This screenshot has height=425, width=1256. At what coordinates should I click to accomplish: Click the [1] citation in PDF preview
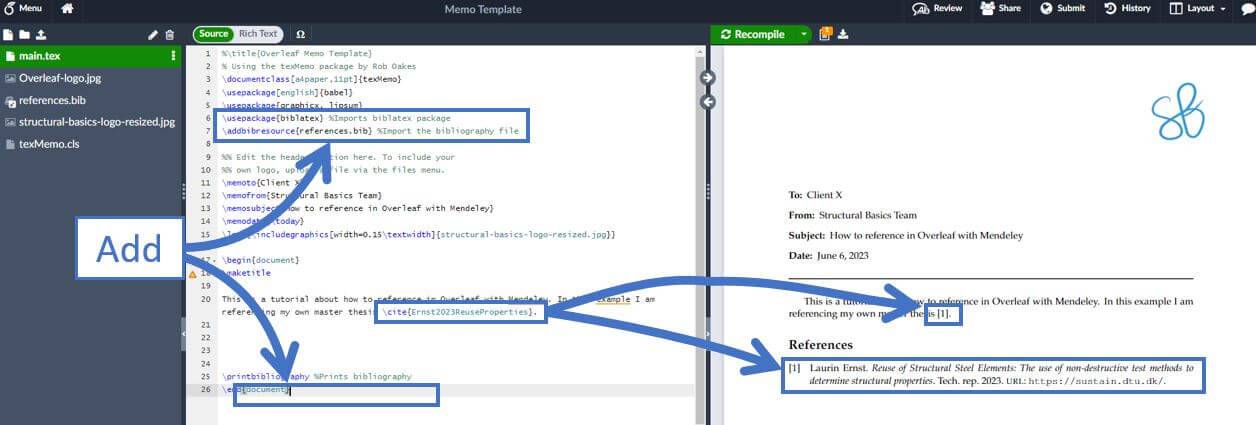click(944, 314)
